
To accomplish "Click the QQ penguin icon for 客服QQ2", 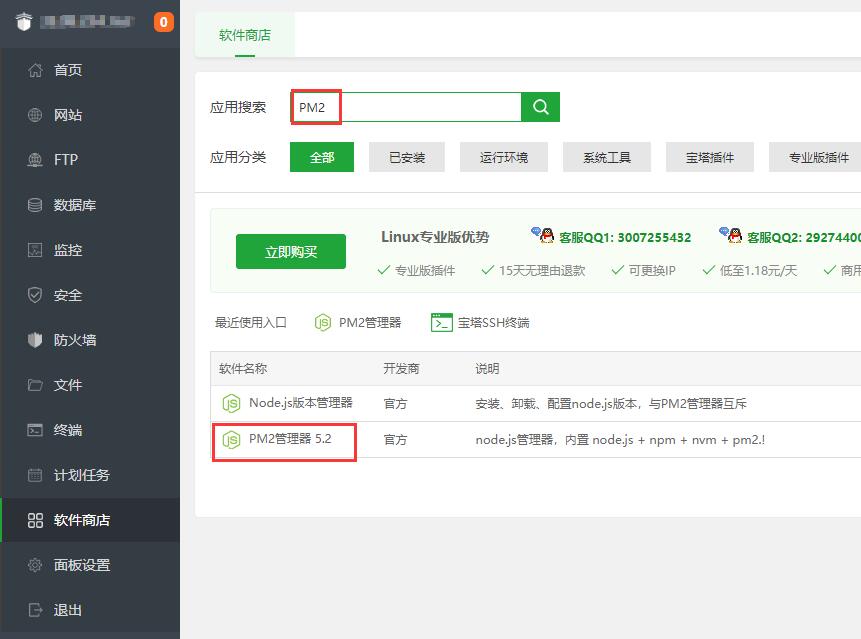I will click(731, 235).
